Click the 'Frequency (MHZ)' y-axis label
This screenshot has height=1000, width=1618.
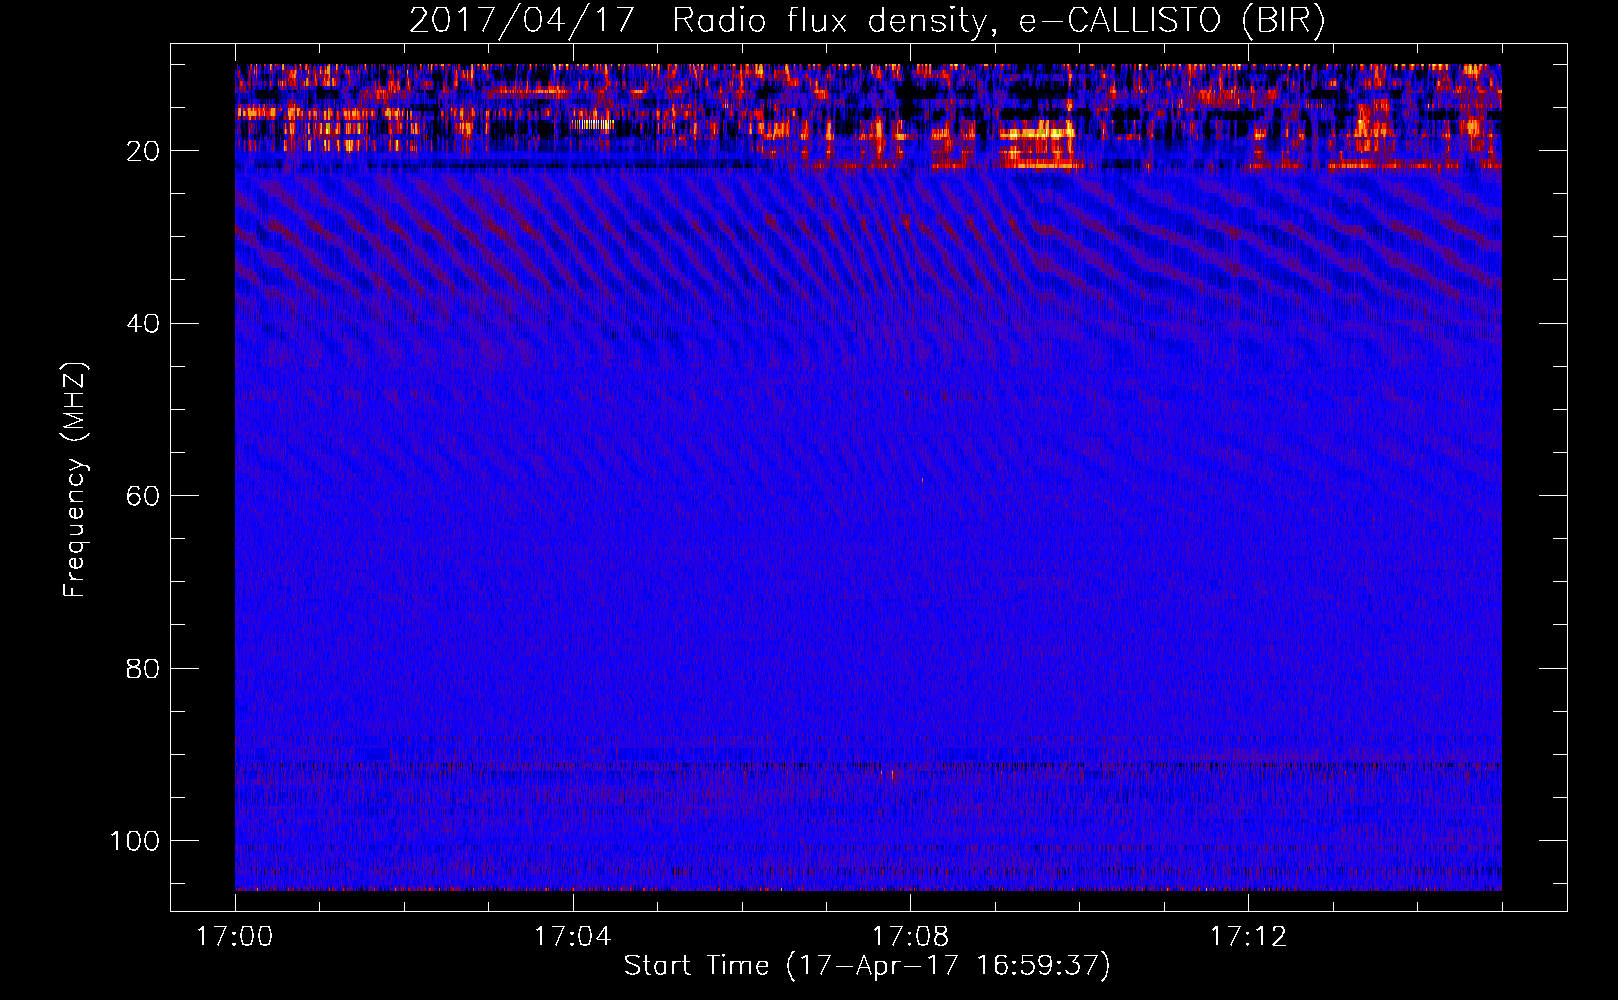[75, 479]
